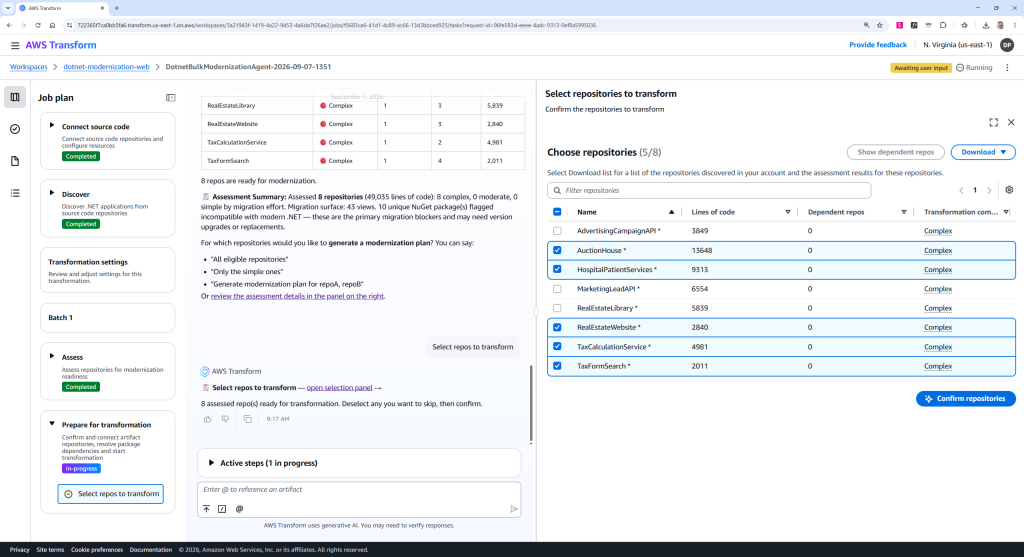1024x557 pixels.
Task: Open the approvals checkmark sidebar icon
Action: click(x=15, y=129)
